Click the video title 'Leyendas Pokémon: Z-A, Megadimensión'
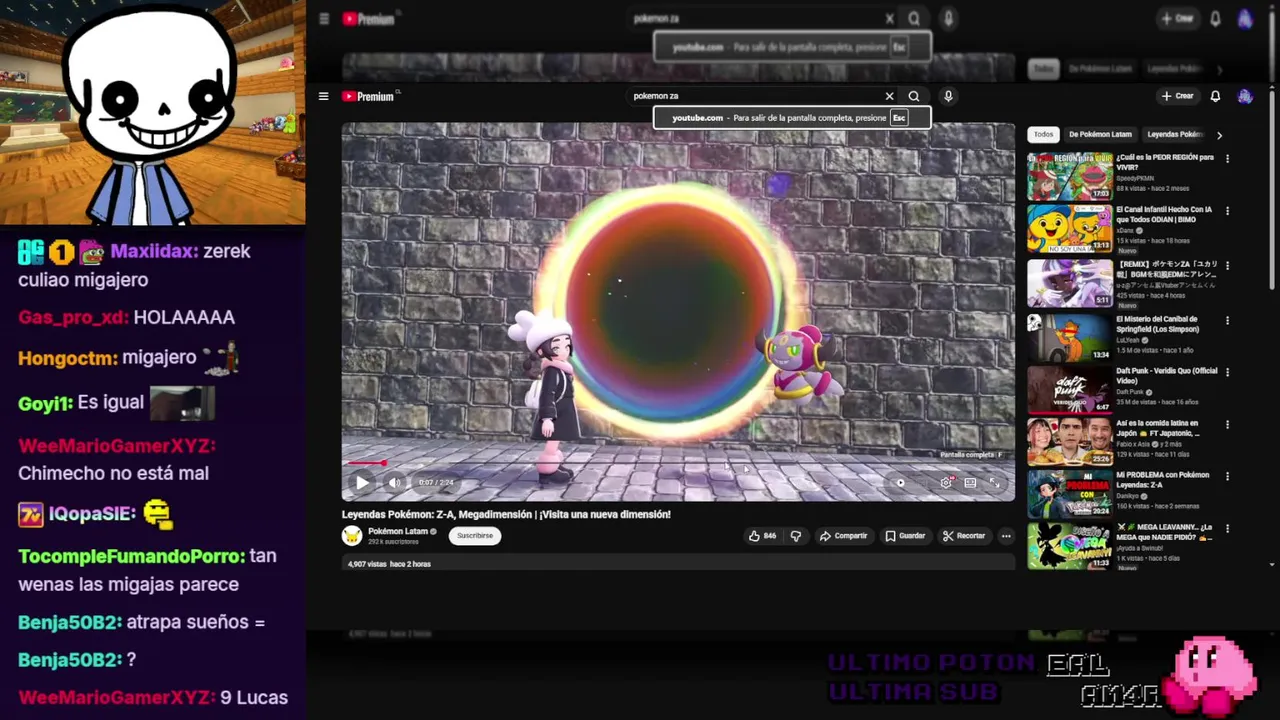Viewport: 1280px width, 720px height. click(x=506, y=514)
